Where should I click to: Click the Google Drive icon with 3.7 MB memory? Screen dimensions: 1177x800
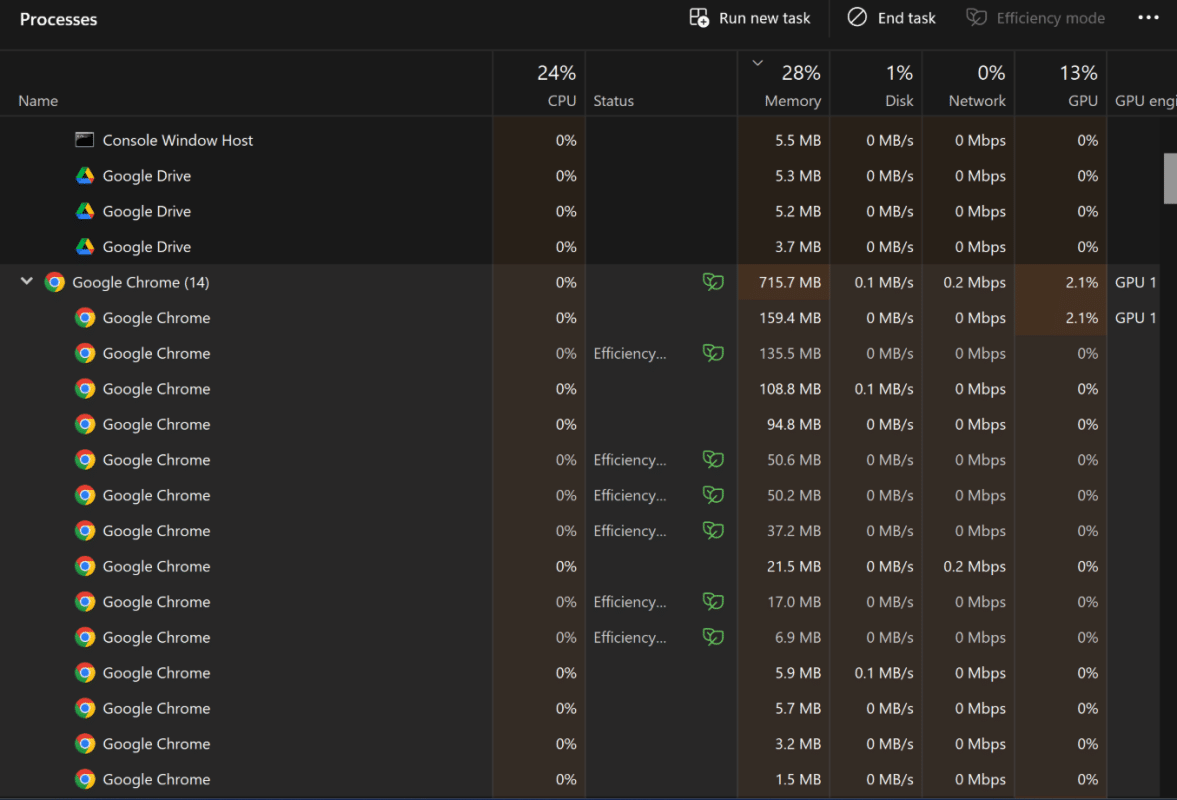point(85,246)
